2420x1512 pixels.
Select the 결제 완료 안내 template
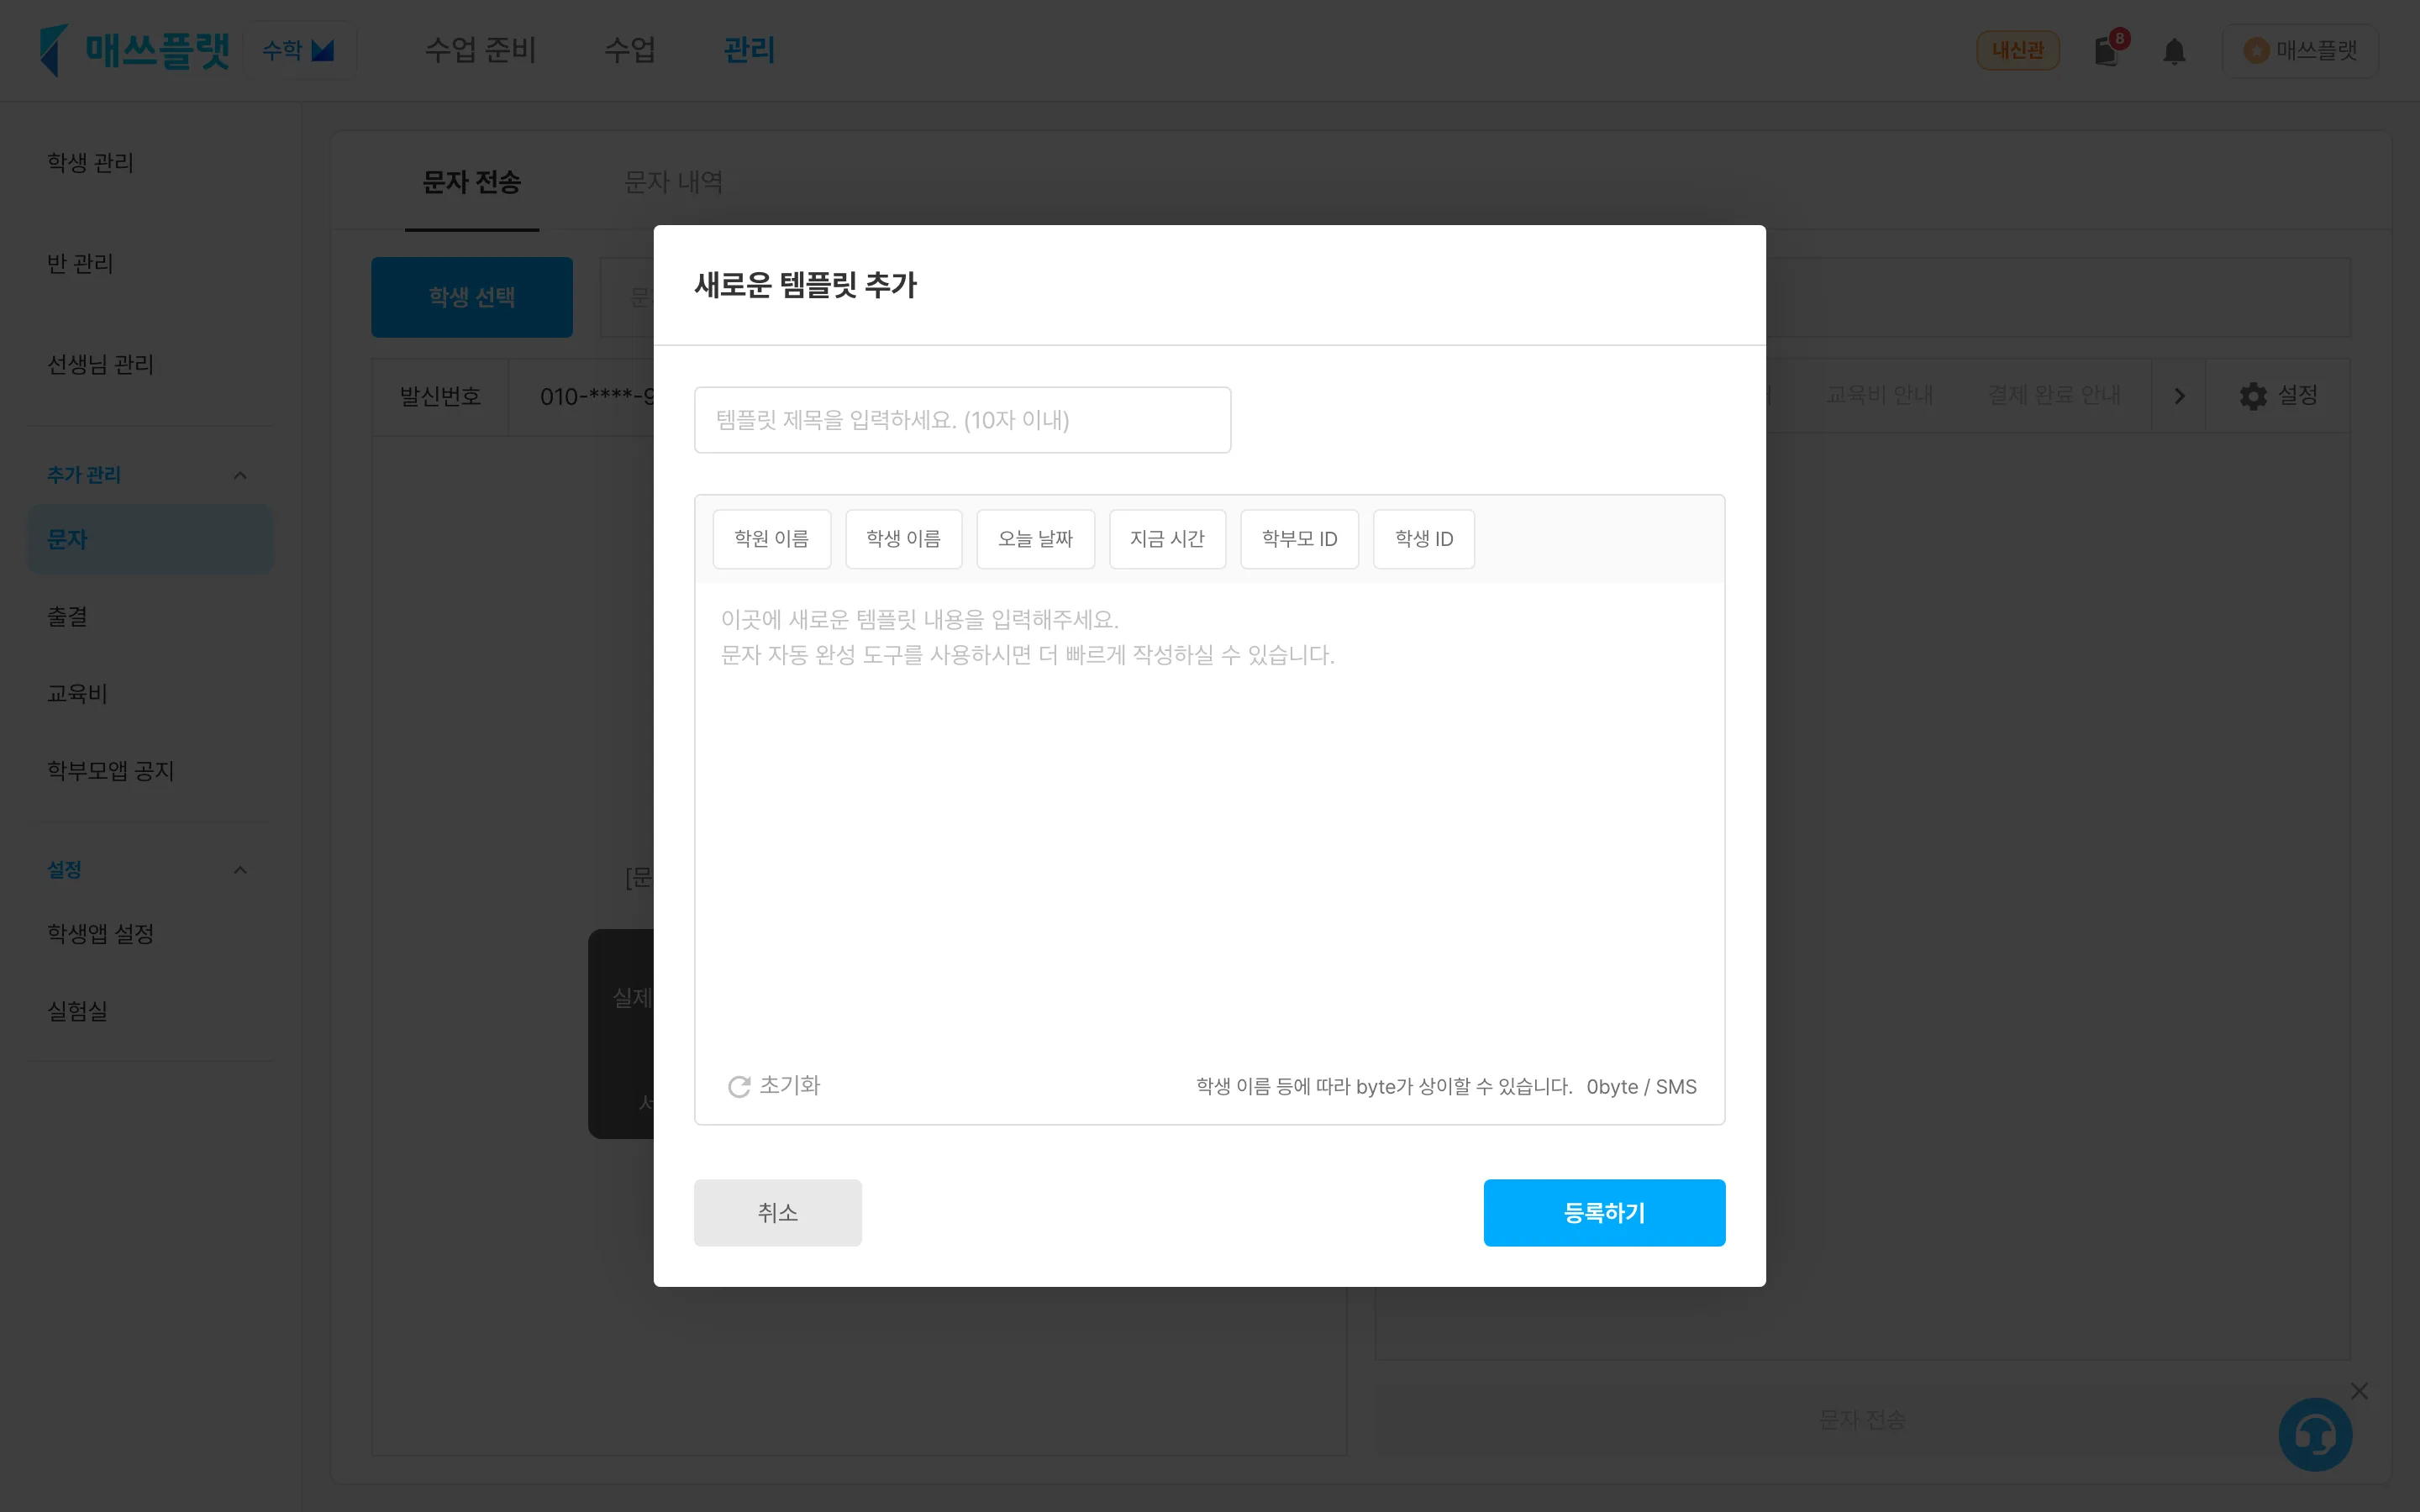[x=2054, y=396]
